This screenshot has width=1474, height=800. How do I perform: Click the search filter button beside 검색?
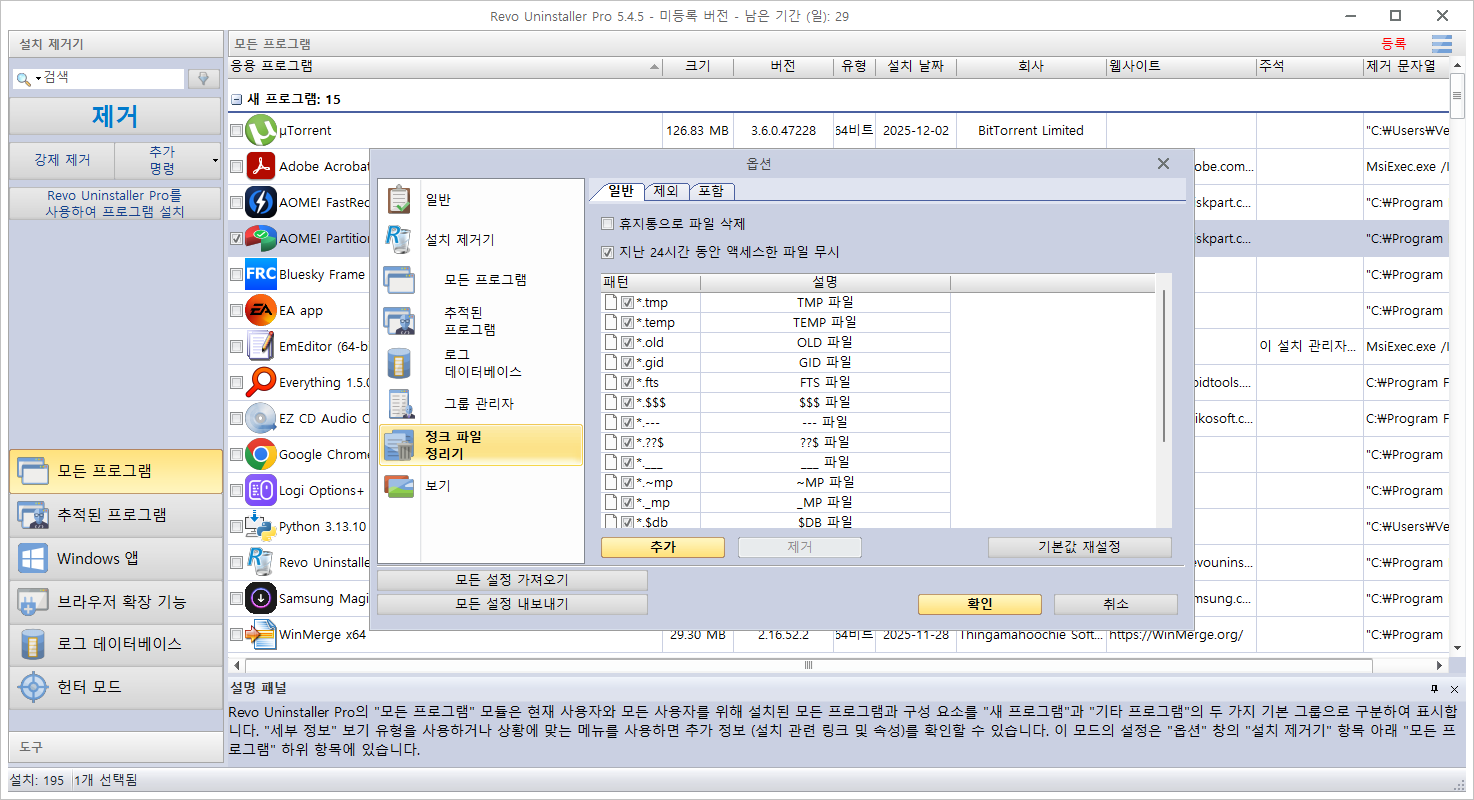click(x=204, y=78)
